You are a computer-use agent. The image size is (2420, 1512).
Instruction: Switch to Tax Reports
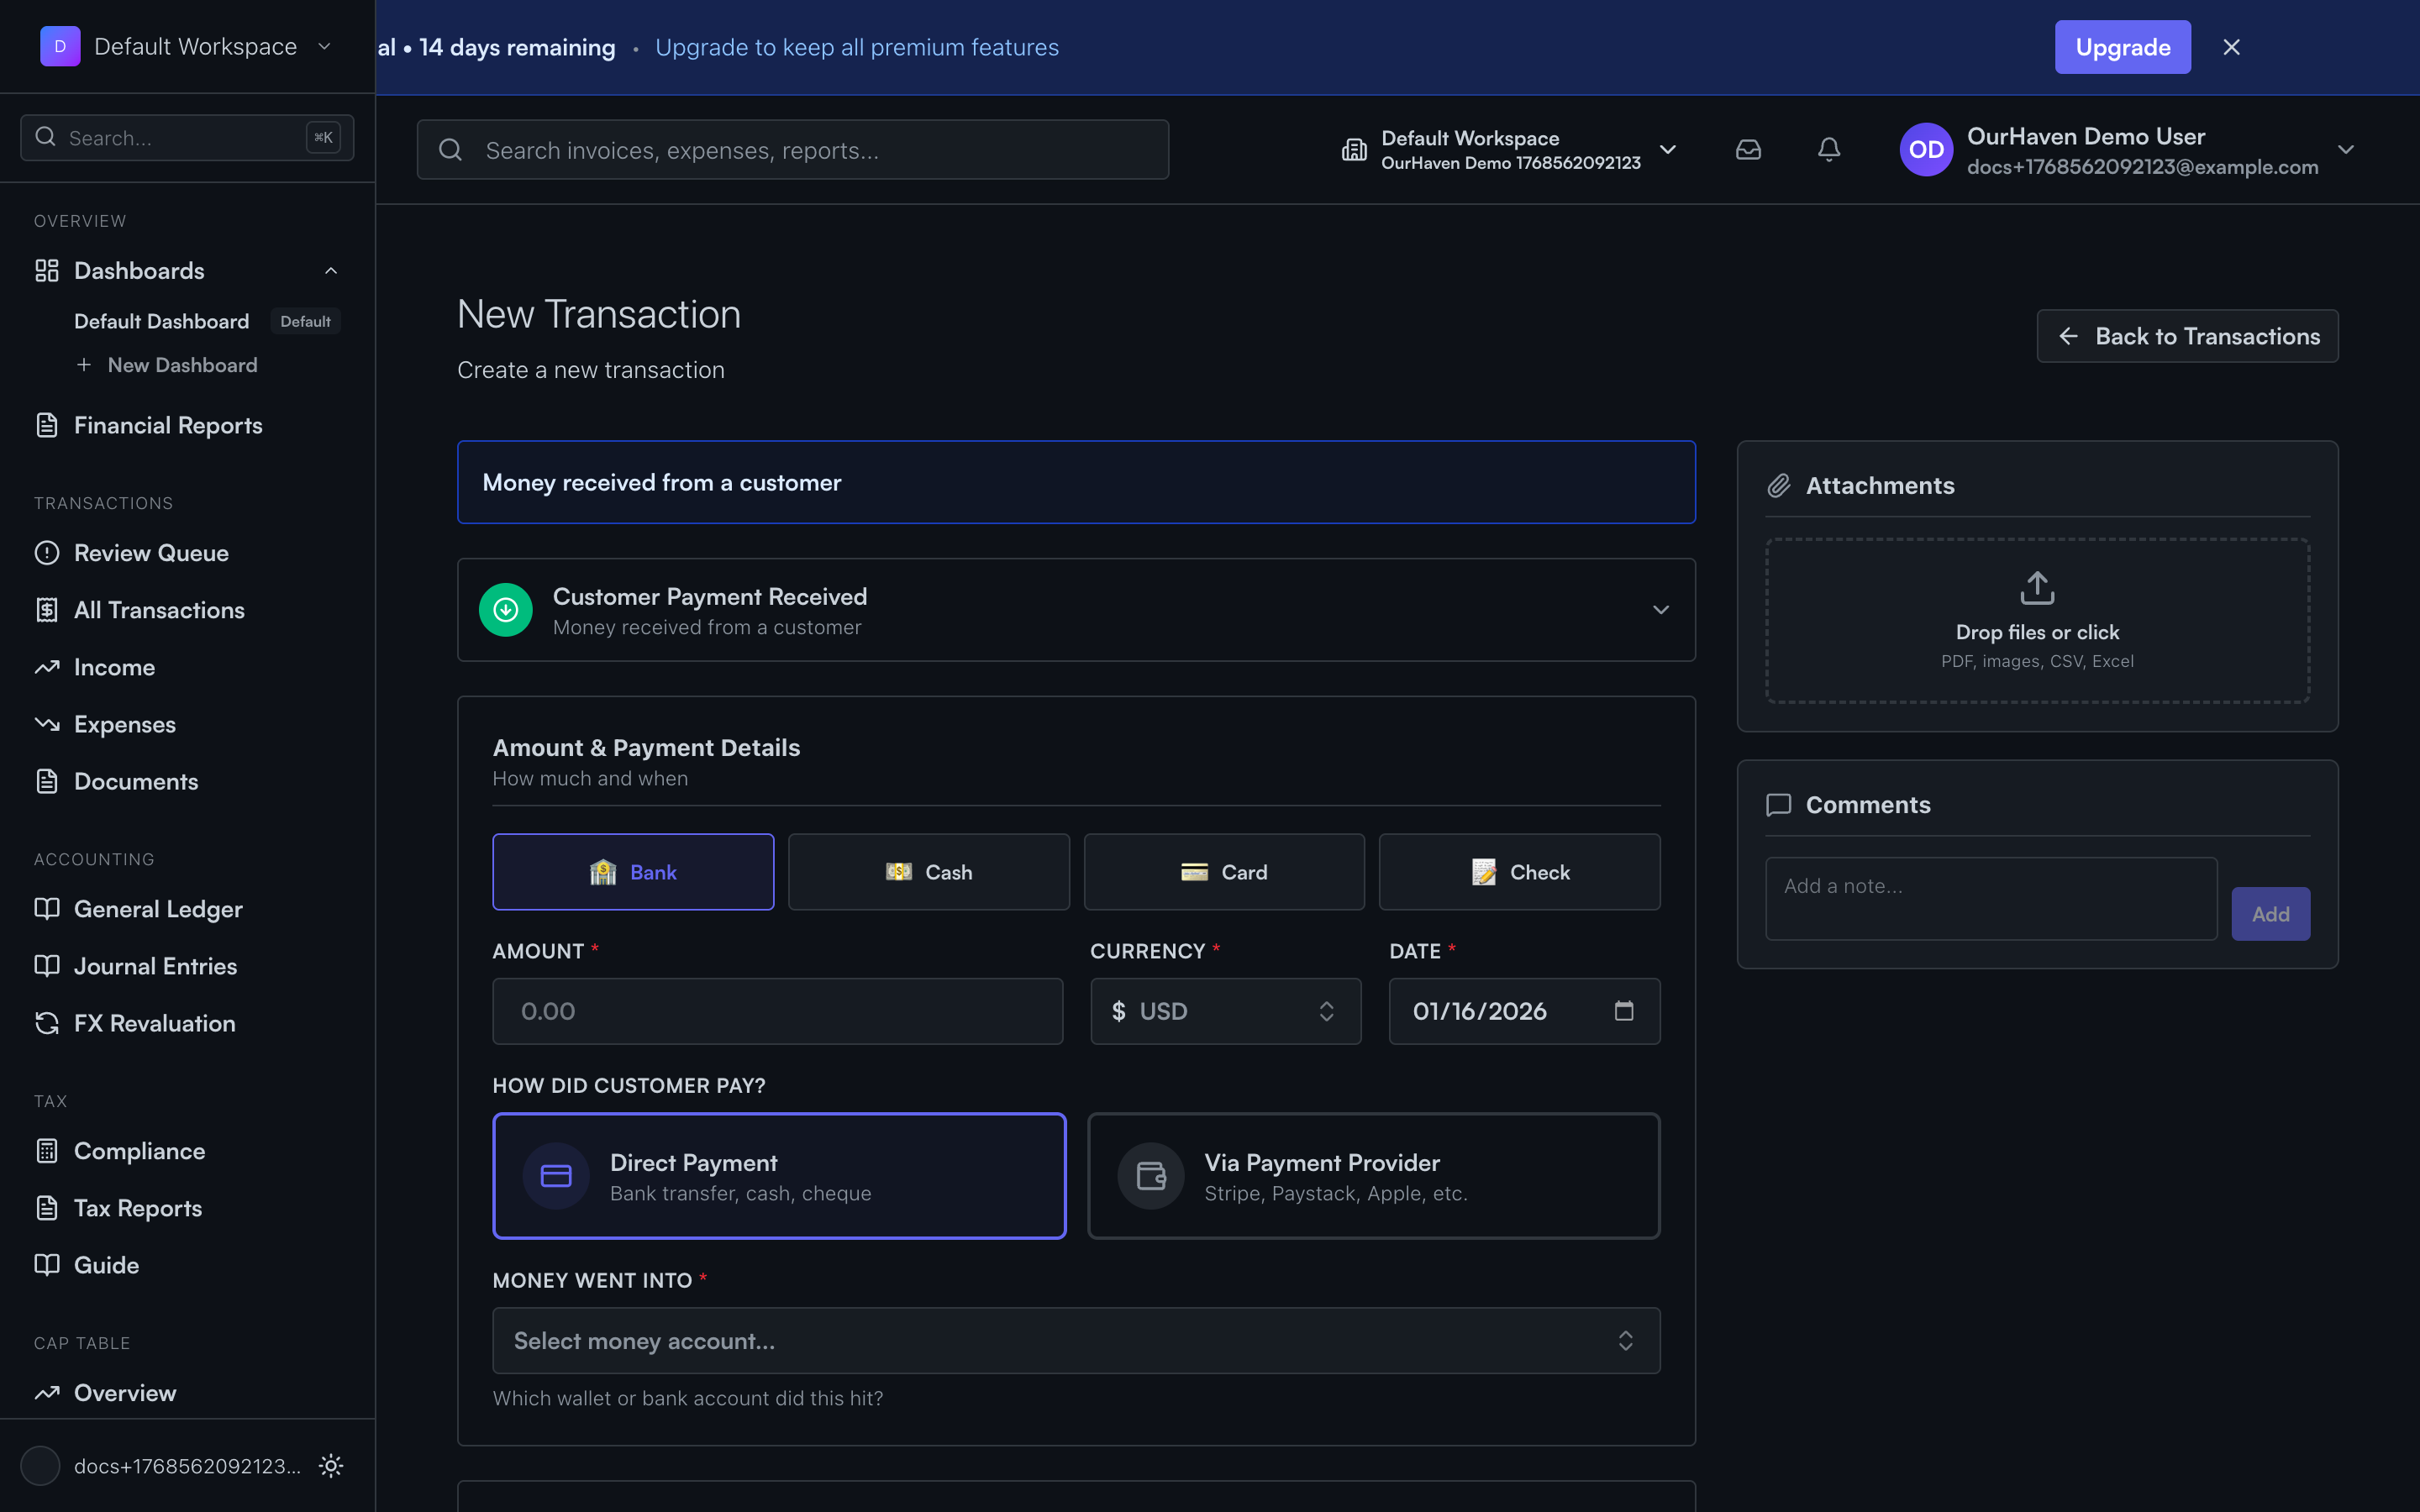coord(139,1208)
